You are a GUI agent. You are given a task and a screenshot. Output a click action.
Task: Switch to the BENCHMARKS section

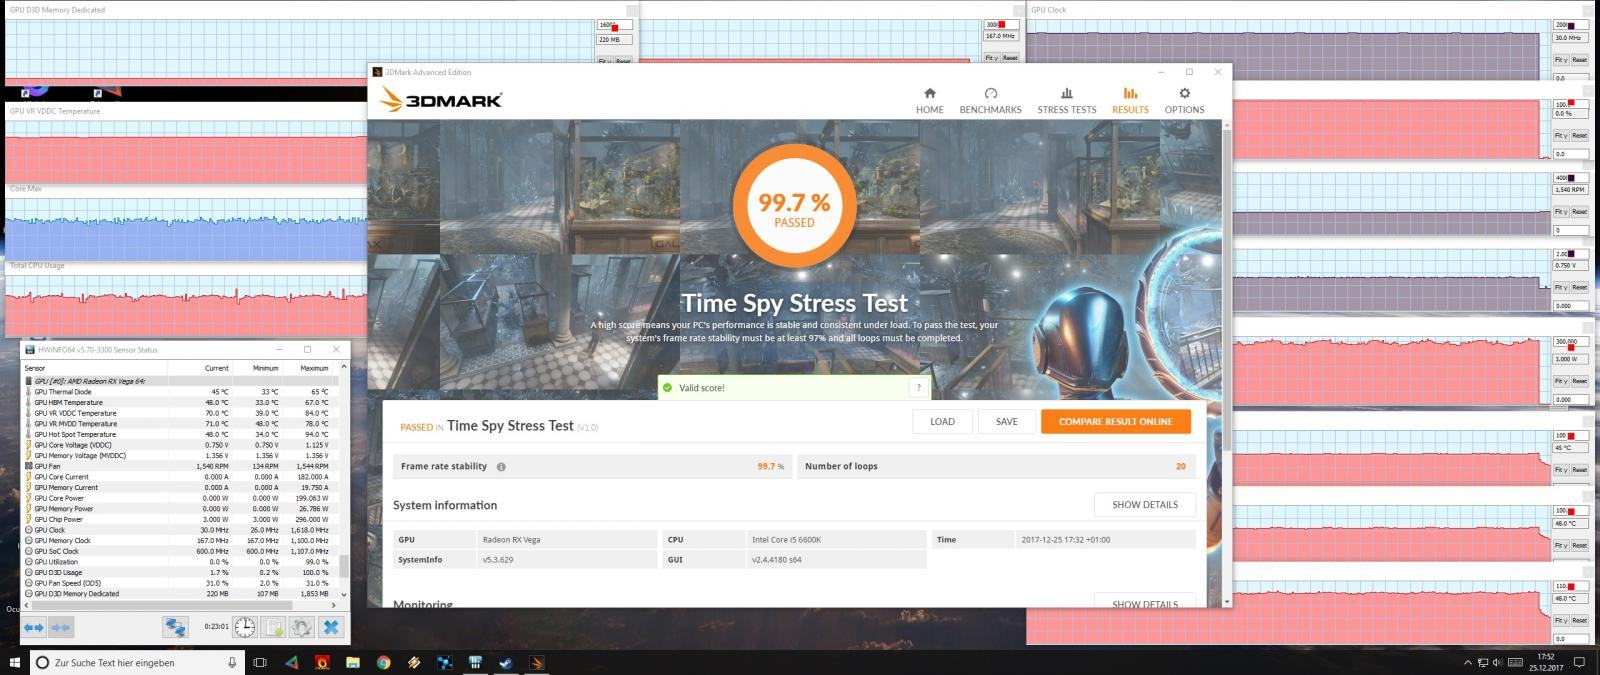(x=990, y=100)
